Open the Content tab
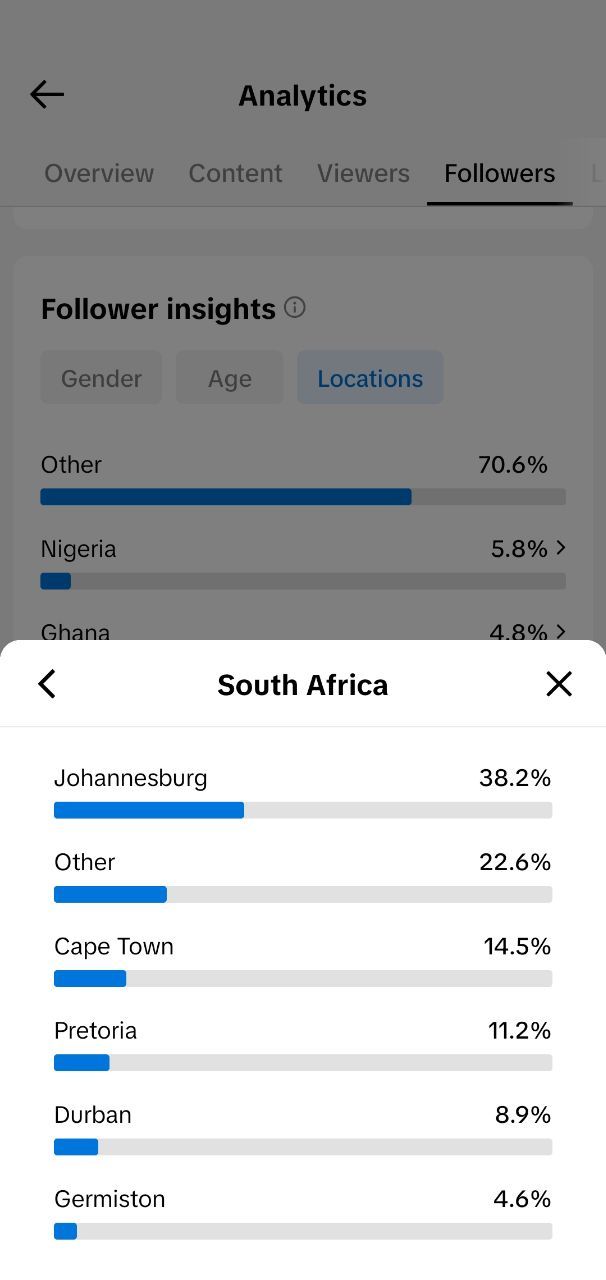The image size is (606, 1280). [236, 173]
